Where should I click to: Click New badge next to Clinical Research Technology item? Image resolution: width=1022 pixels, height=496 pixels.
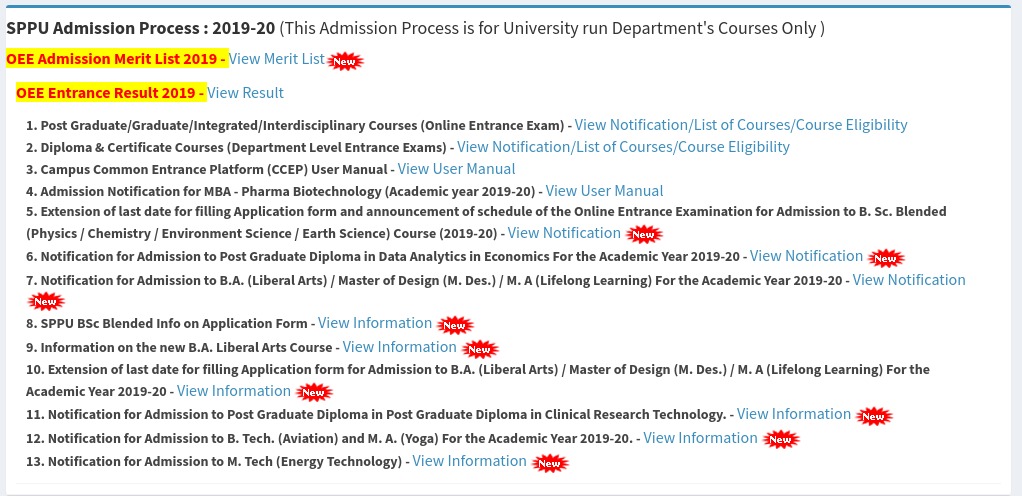point(874,416)
